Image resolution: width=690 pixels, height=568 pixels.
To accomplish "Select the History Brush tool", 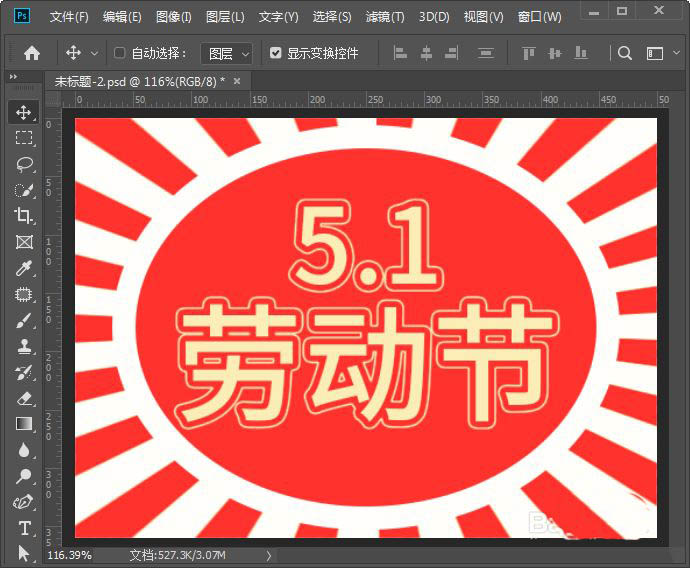I will (24, 372).
